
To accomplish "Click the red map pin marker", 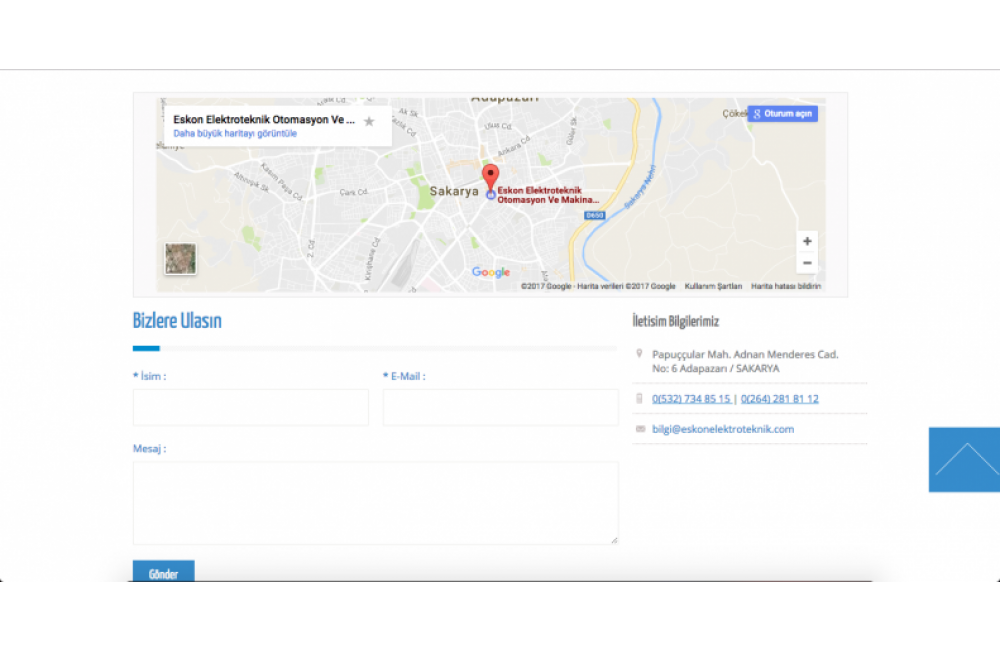I will [490, 178].
